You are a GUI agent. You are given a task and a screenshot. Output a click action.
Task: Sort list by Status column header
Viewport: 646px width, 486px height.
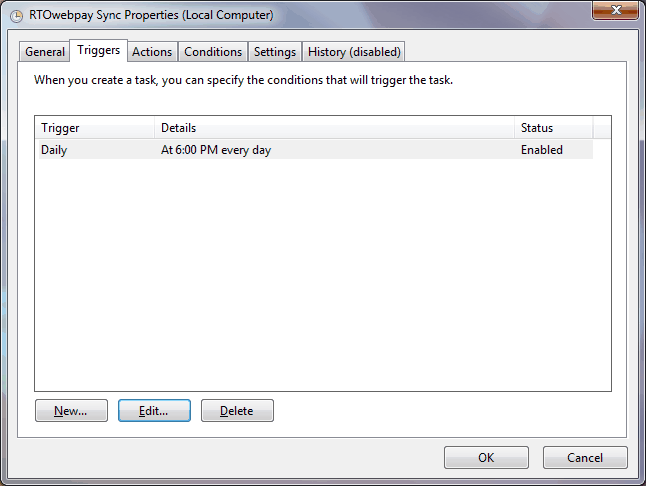(553, 128)
